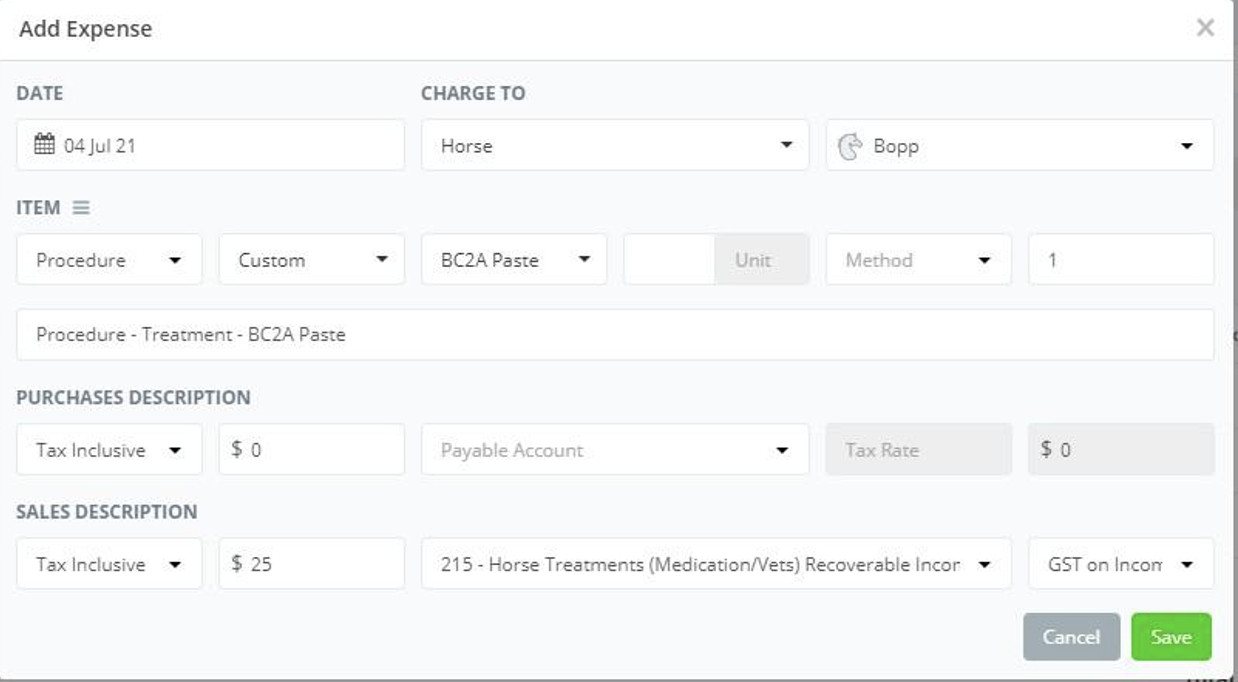Screen dimensions: 1238x682
Task: Edit the Procedure - Treatment - BC2A Paste description
Action: click(614, 335)
